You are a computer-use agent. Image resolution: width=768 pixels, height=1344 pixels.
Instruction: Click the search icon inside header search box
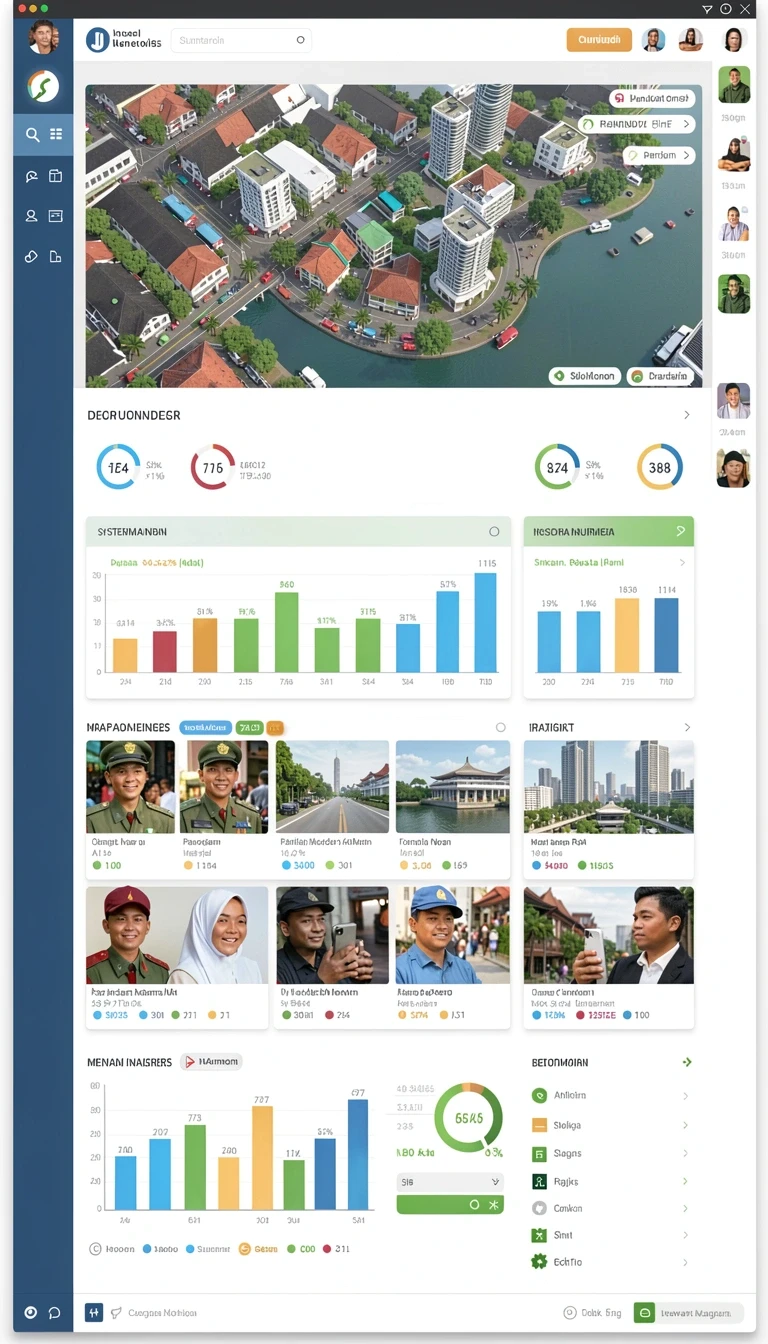(300, 41)
